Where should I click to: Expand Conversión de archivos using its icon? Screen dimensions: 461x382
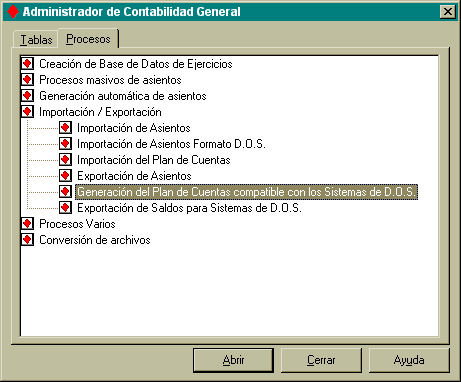pos(27,240)
